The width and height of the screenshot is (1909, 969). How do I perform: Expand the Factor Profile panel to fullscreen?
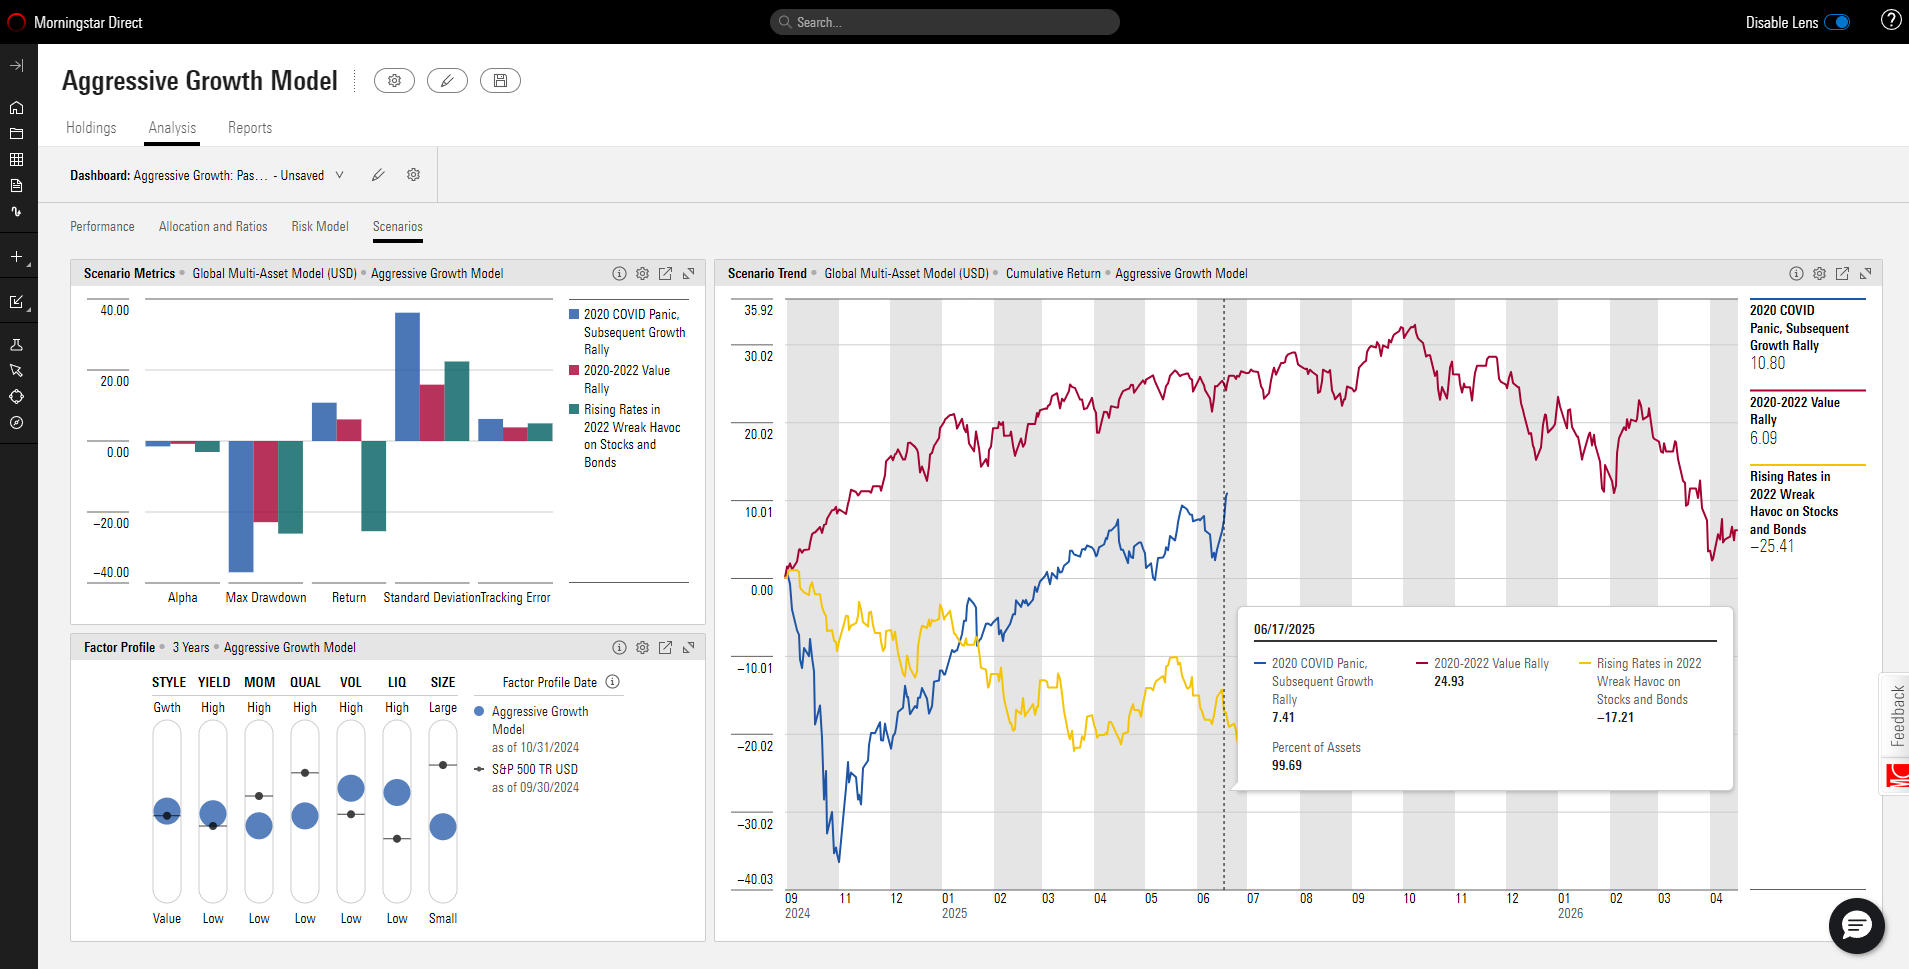pyautogui.click(x=689, y=647)
